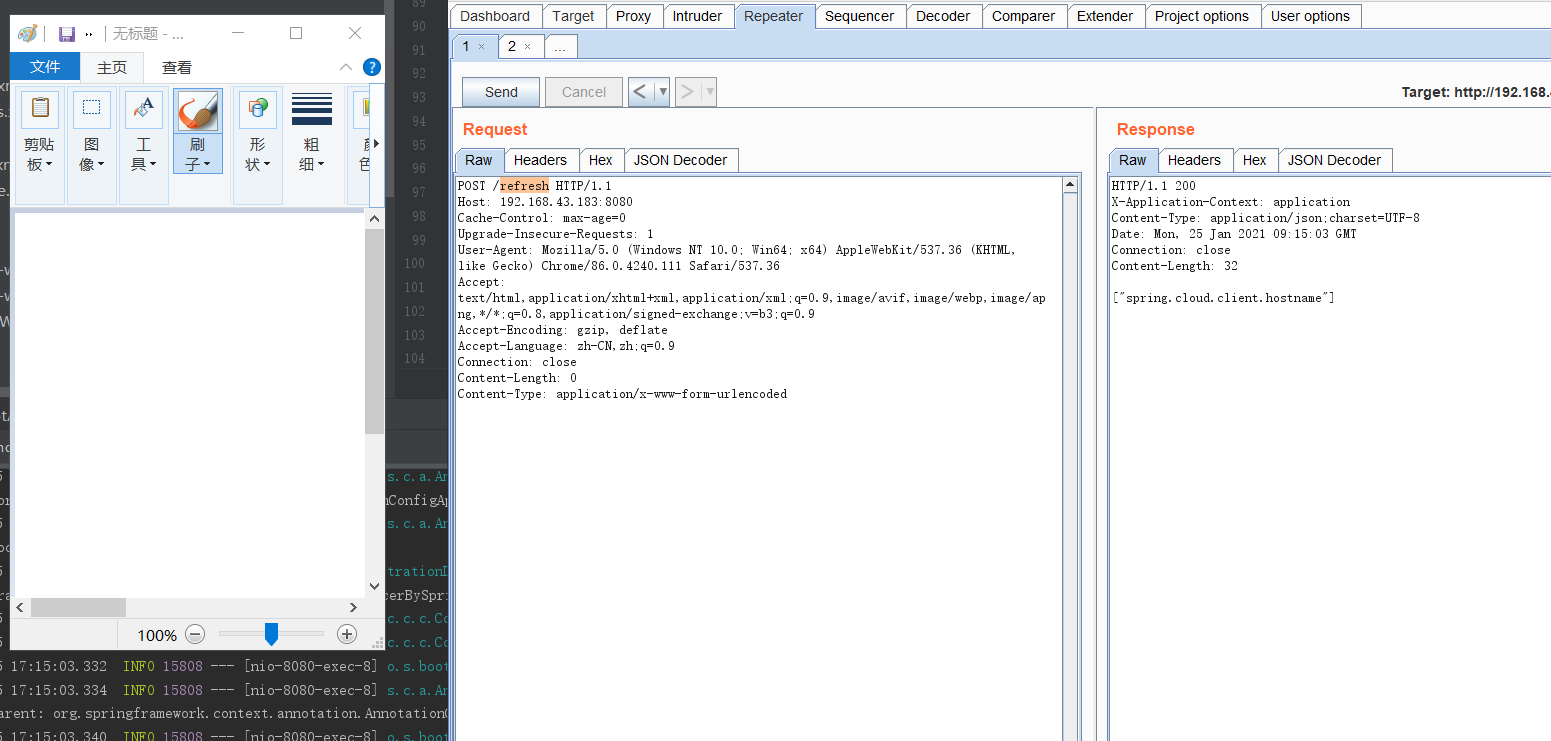Viewport: 1551px width, 741px height.
Task: Click the Paint zoom slider handle
Action: [x=271, y=634]
